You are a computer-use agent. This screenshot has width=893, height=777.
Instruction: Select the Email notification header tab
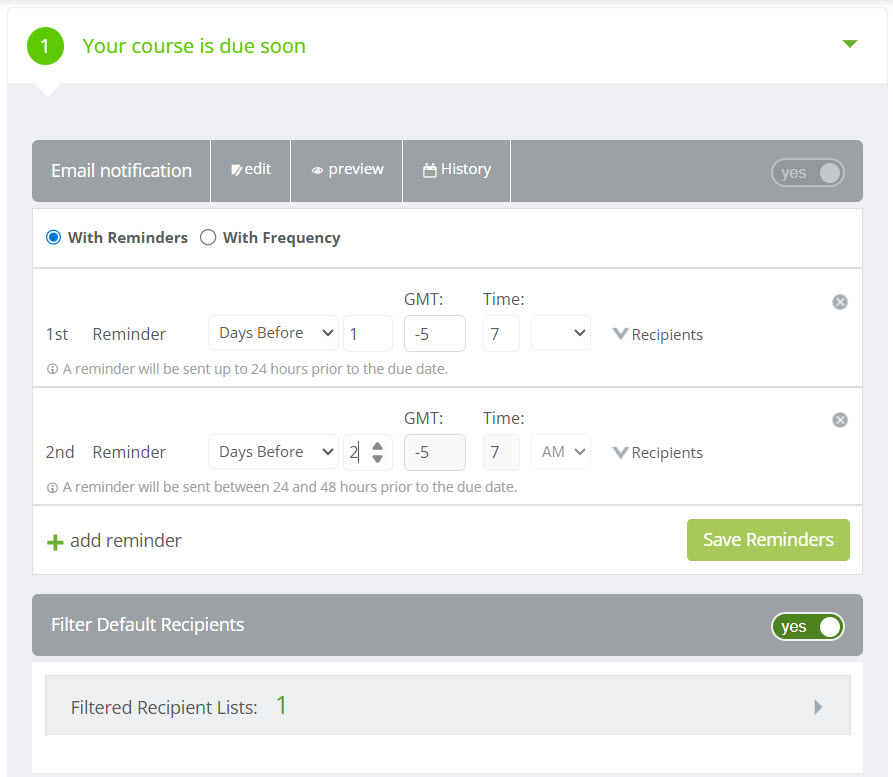[121, 170]
